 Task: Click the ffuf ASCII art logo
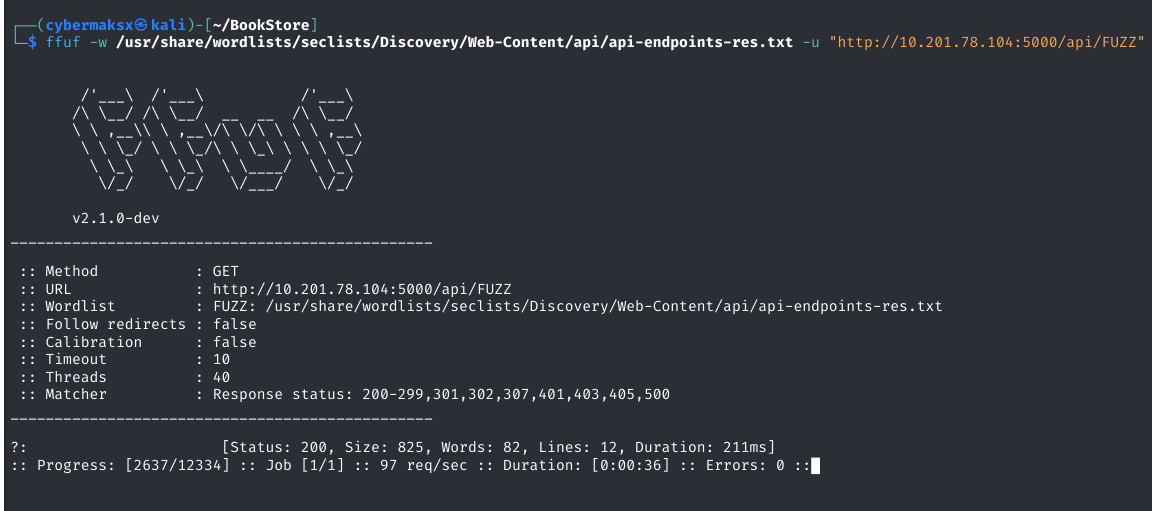215,138
